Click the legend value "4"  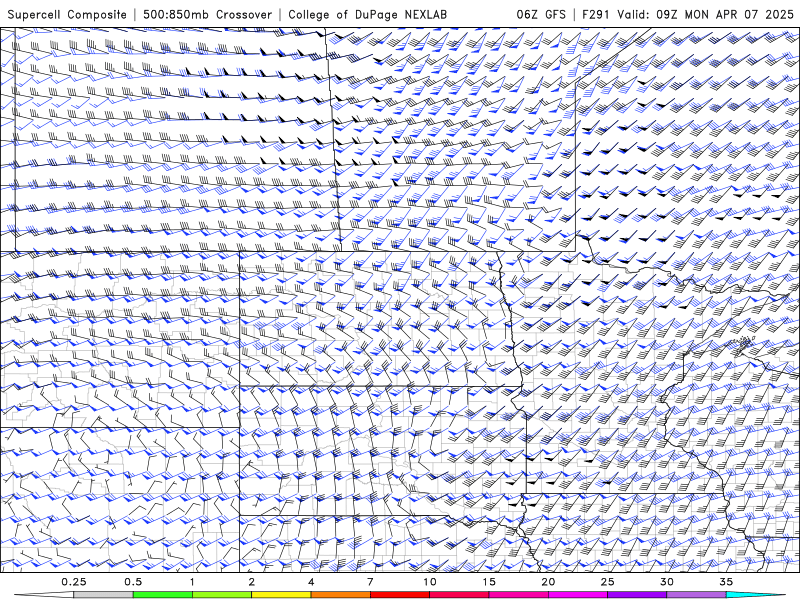pos(311,582)
